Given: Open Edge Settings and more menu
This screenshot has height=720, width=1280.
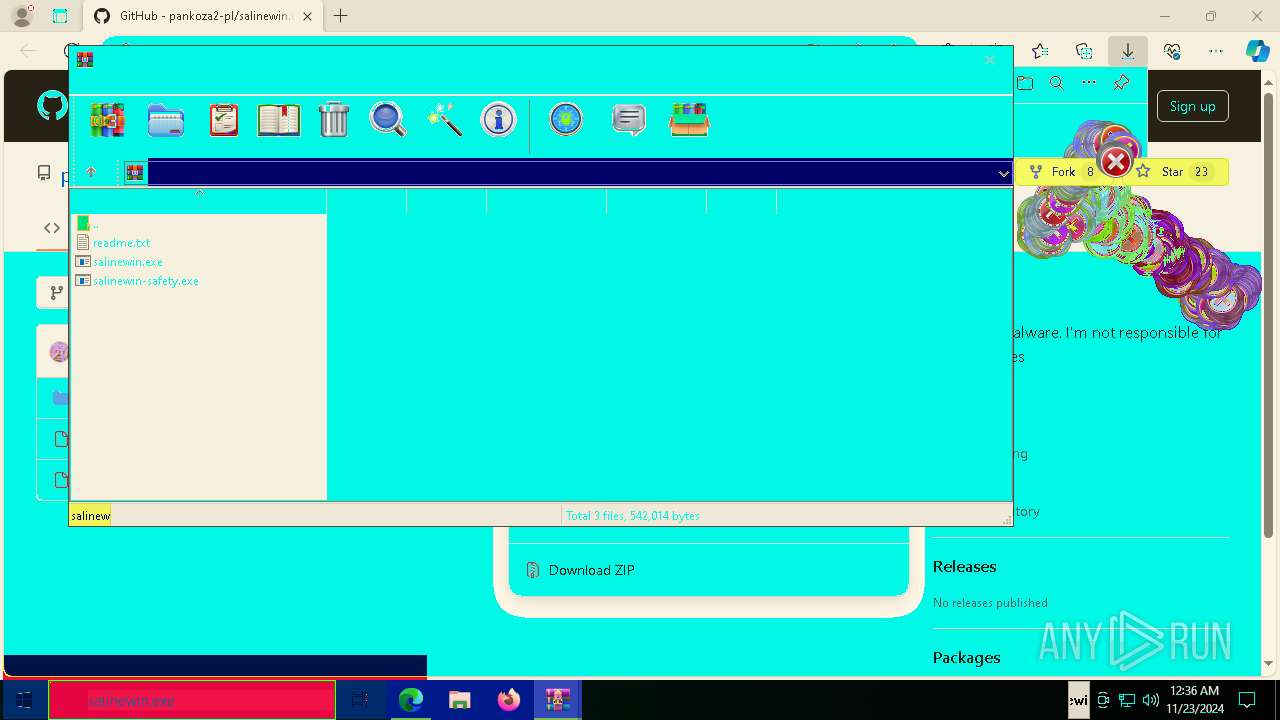Looking at the screenshot, I should coord(1216,51).
